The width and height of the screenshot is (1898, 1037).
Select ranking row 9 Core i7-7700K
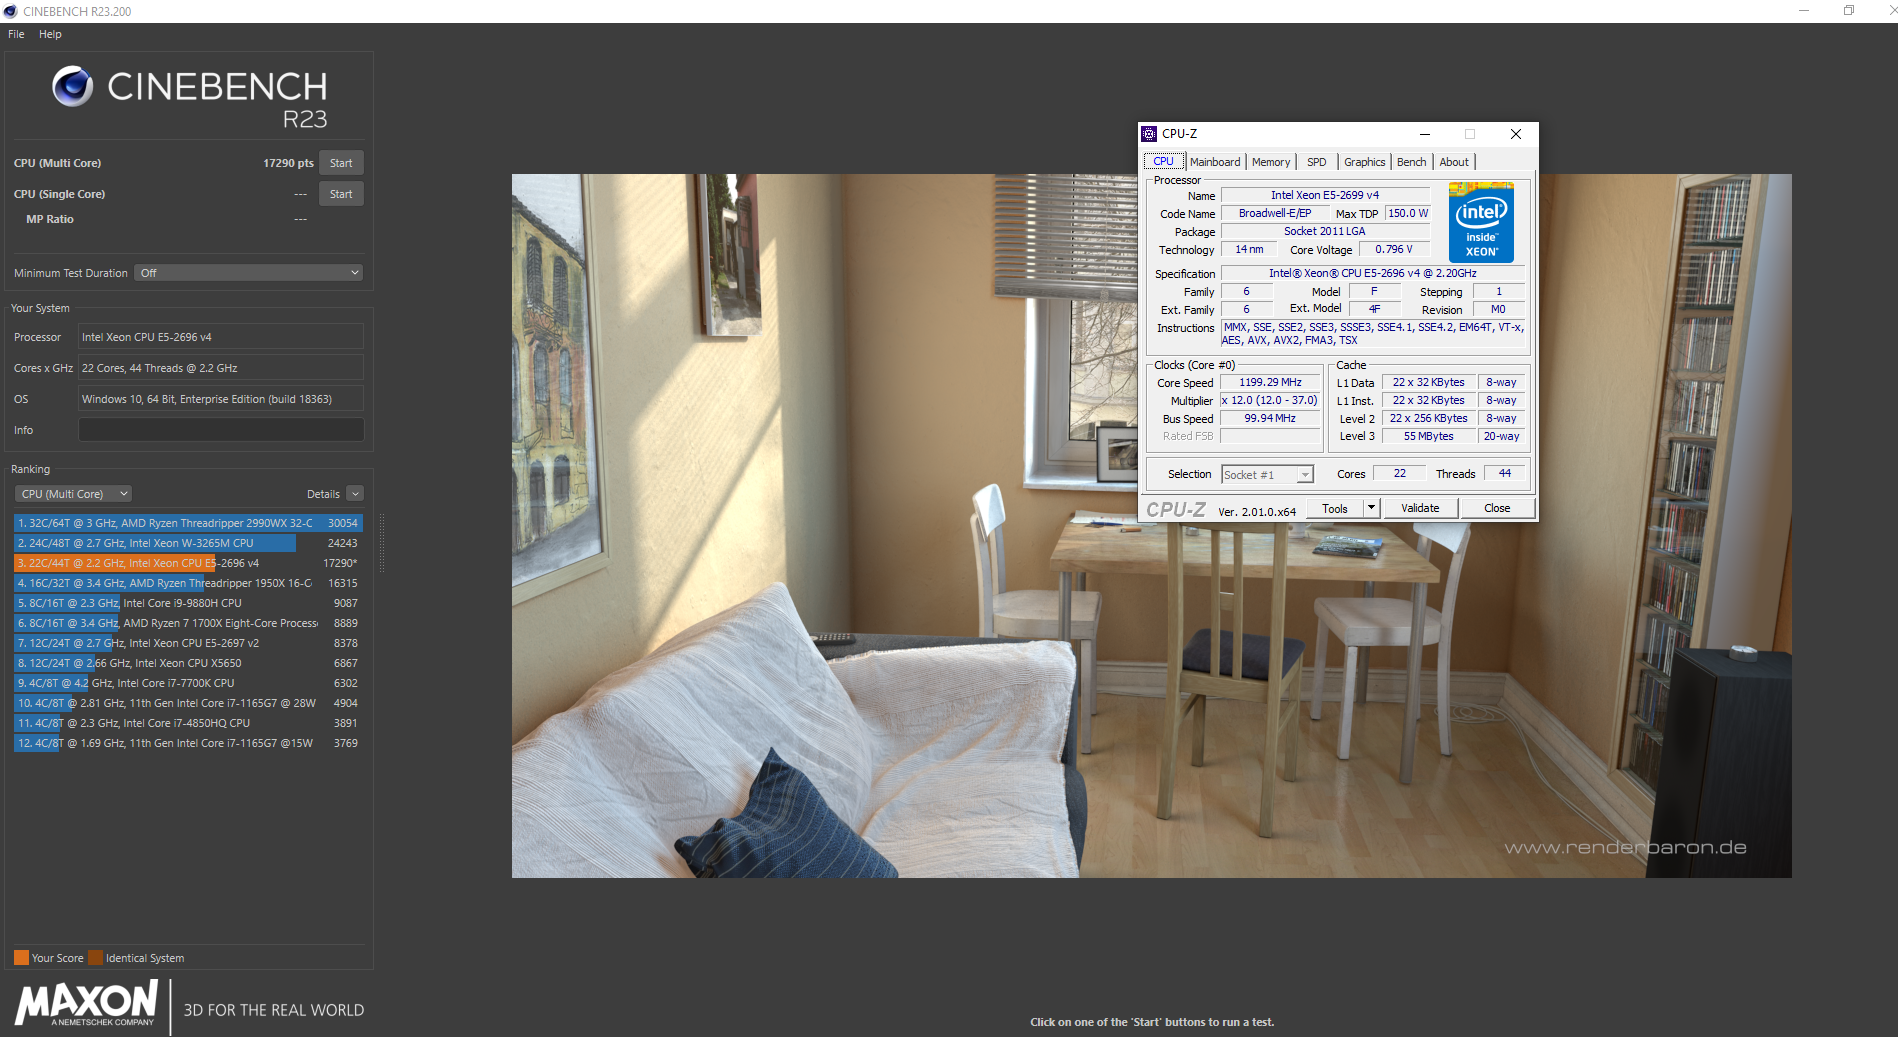pyautogui.click(x=188, y=683)
